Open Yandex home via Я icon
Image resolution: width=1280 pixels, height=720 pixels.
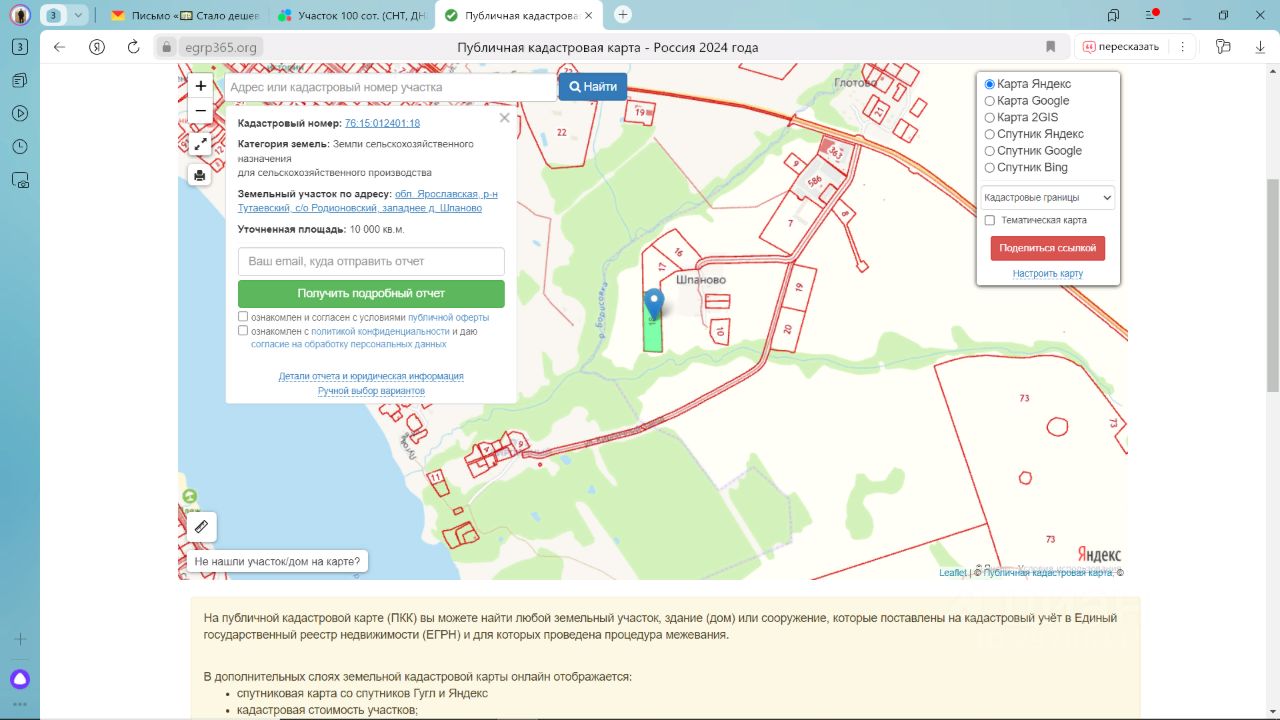point(97,47)
